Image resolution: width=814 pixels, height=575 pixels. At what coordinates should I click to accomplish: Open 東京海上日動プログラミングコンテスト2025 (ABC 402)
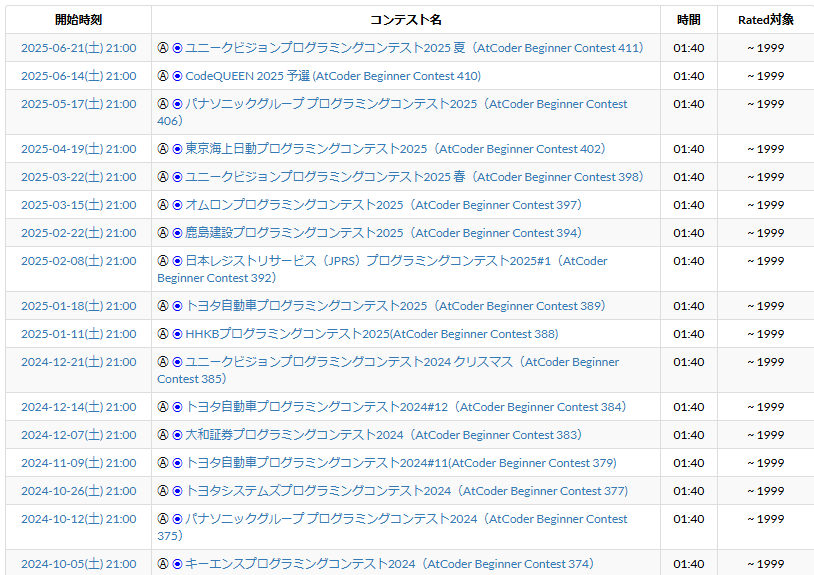[396, 149]
